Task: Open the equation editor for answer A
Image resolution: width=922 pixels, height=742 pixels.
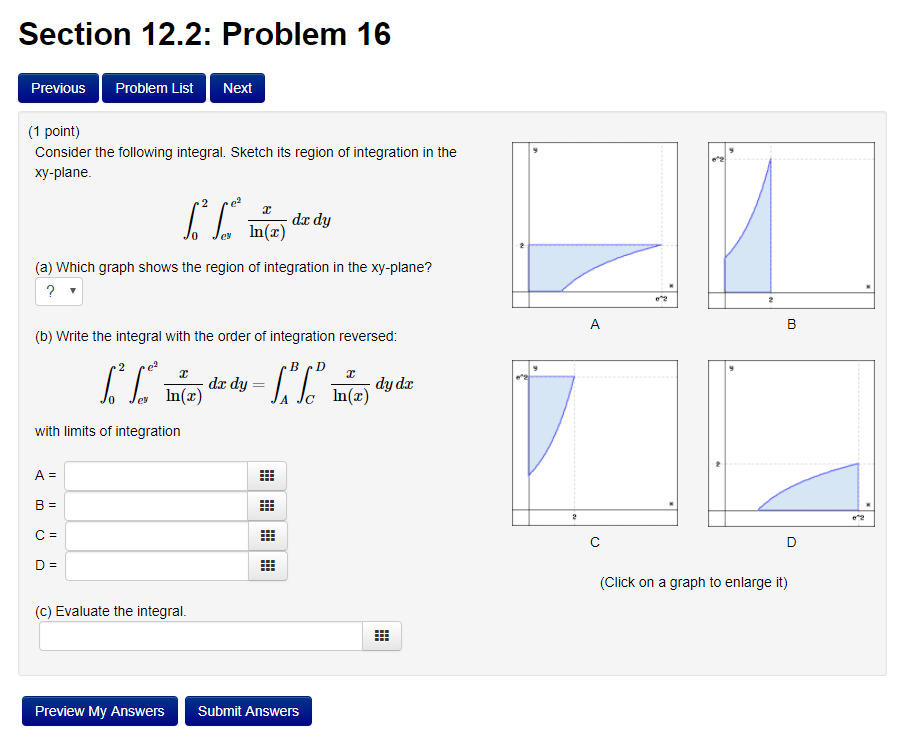Action: [x=267, y=475]
